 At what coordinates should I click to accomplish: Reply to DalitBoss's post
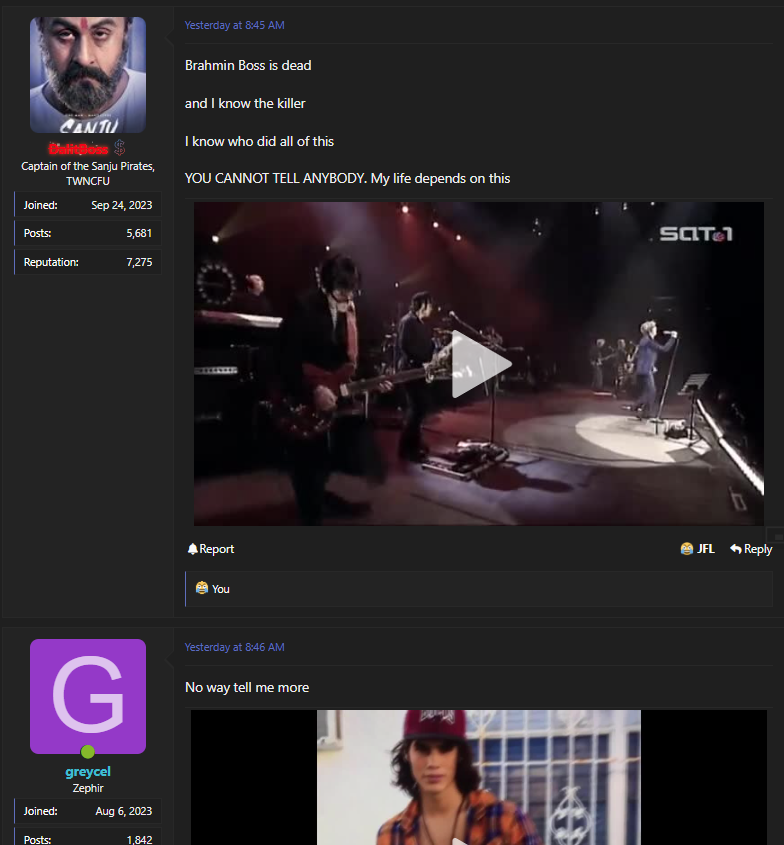click(x=751, y=549)
